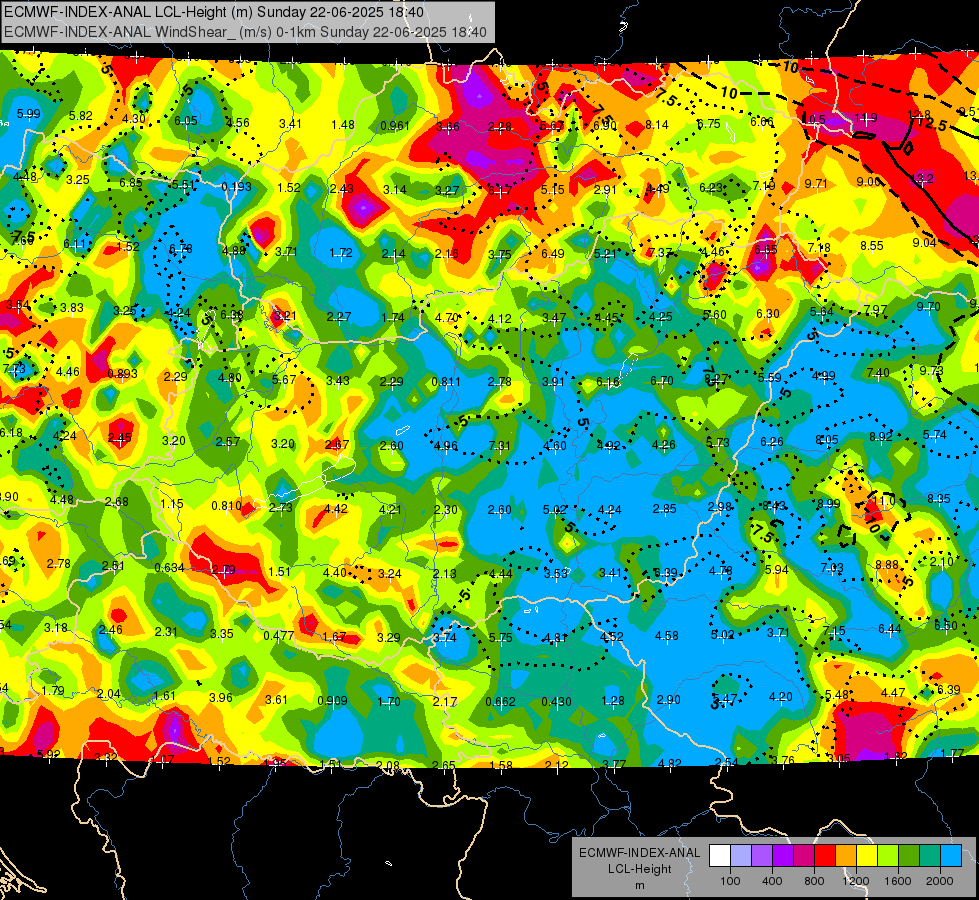Click the wind shear value 0.961
Viewport: 979px width, 900px height.
395,126
